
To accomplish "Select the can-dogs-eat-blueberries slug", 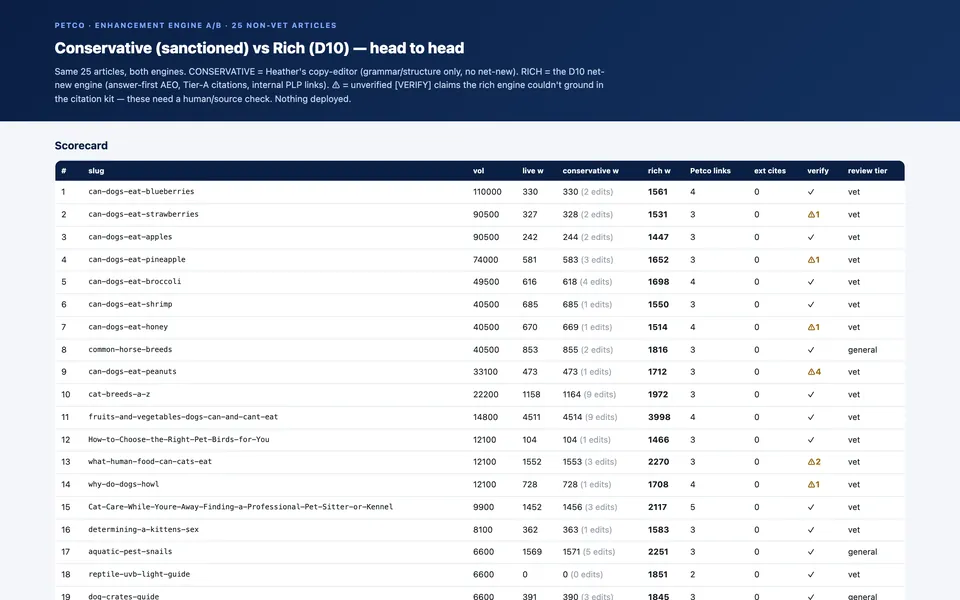I will (141, 192).
